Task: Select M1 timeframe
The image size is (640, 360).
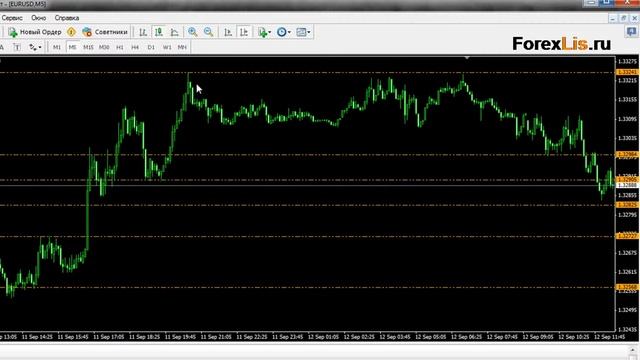Action: click(x=57, y=47)
